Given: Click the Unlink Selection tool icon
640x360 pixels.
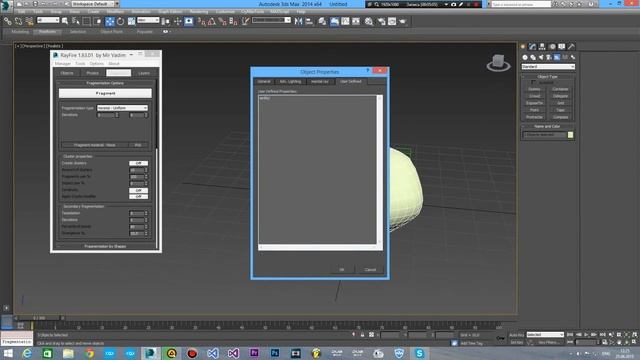Looking at the screenshot, I should (18, 21).
